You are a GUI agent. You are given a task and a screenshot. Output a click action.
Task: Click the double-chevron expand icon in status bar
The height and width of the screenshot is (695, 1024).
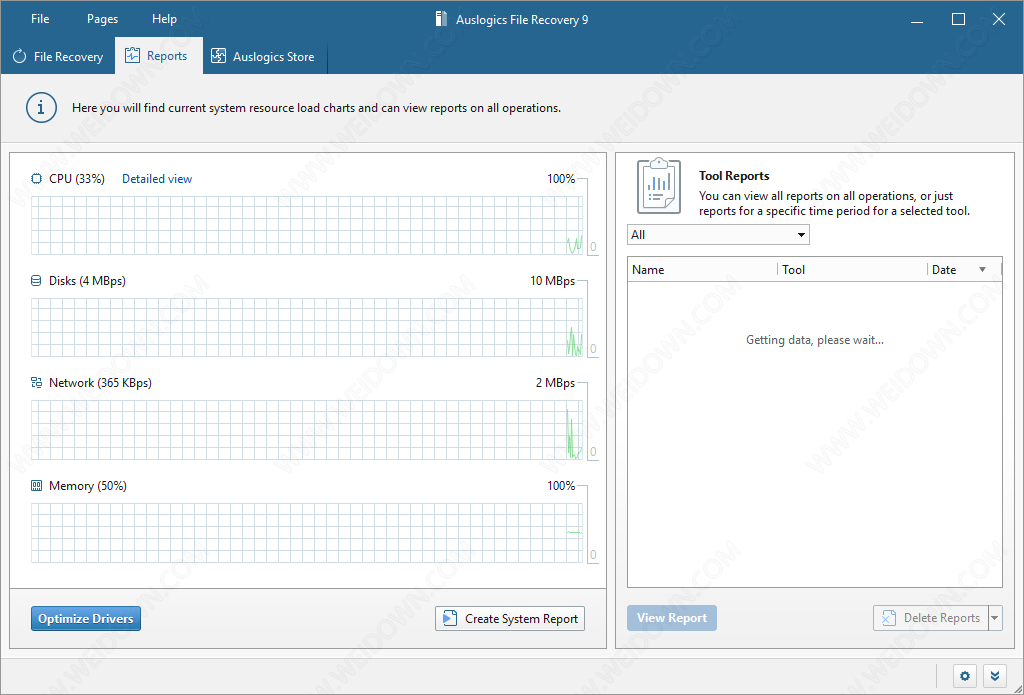(995, 676)
